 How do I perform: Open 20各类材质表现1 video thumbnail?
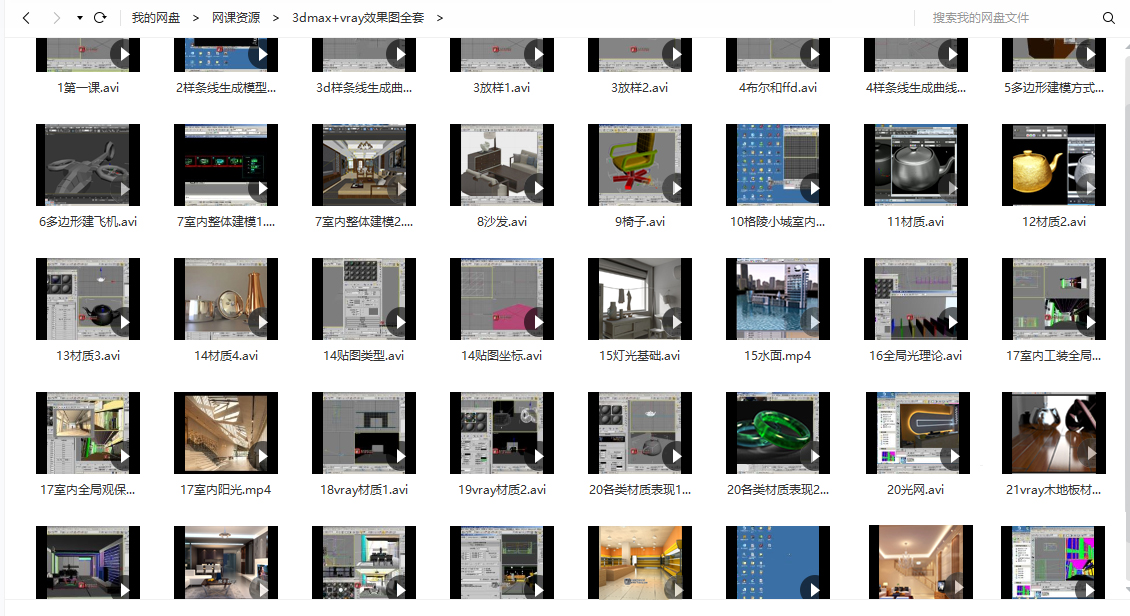640,433
